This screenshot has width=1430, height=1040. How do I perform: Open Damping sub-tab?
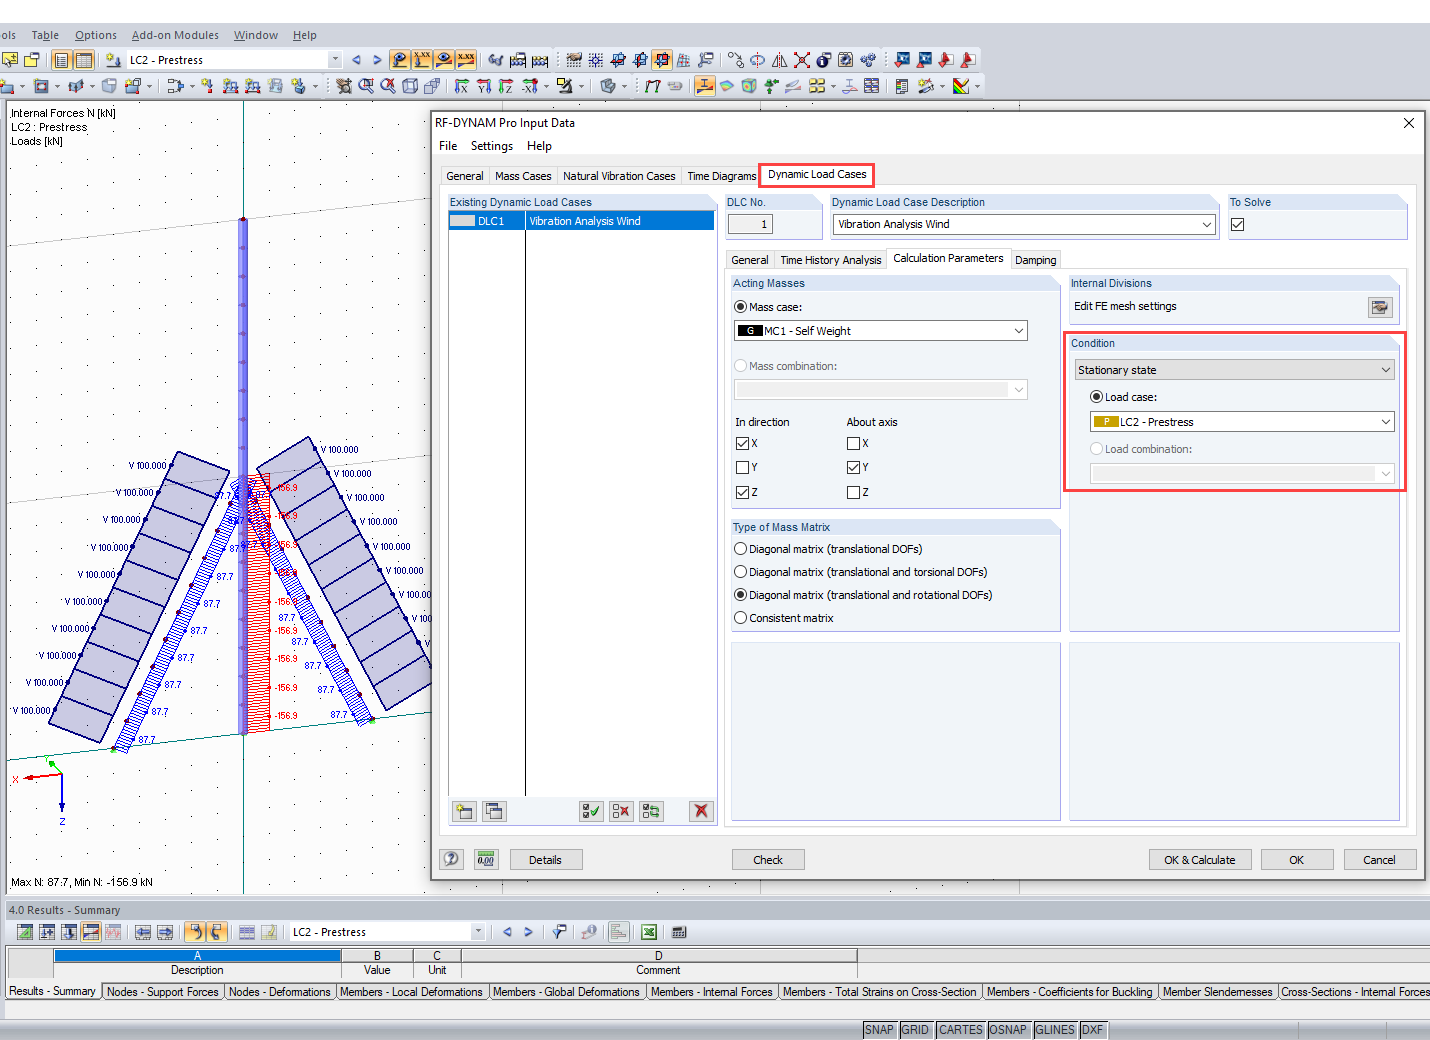tap(1035, 260)
